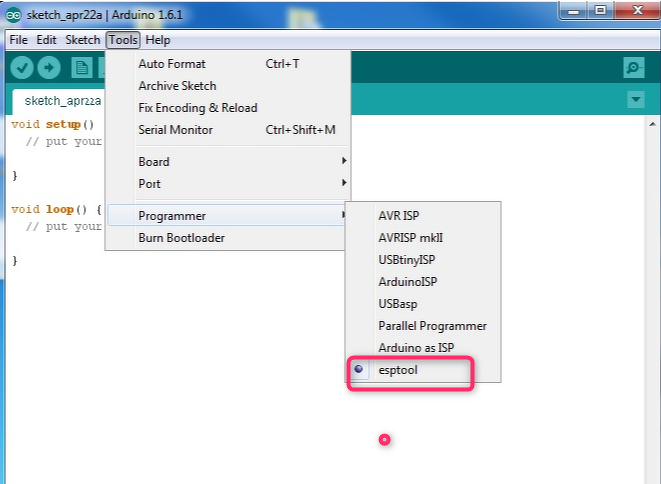This screenshot has height=484, width=661.
Task: Minimize the Arduino window
Action: 573,11
